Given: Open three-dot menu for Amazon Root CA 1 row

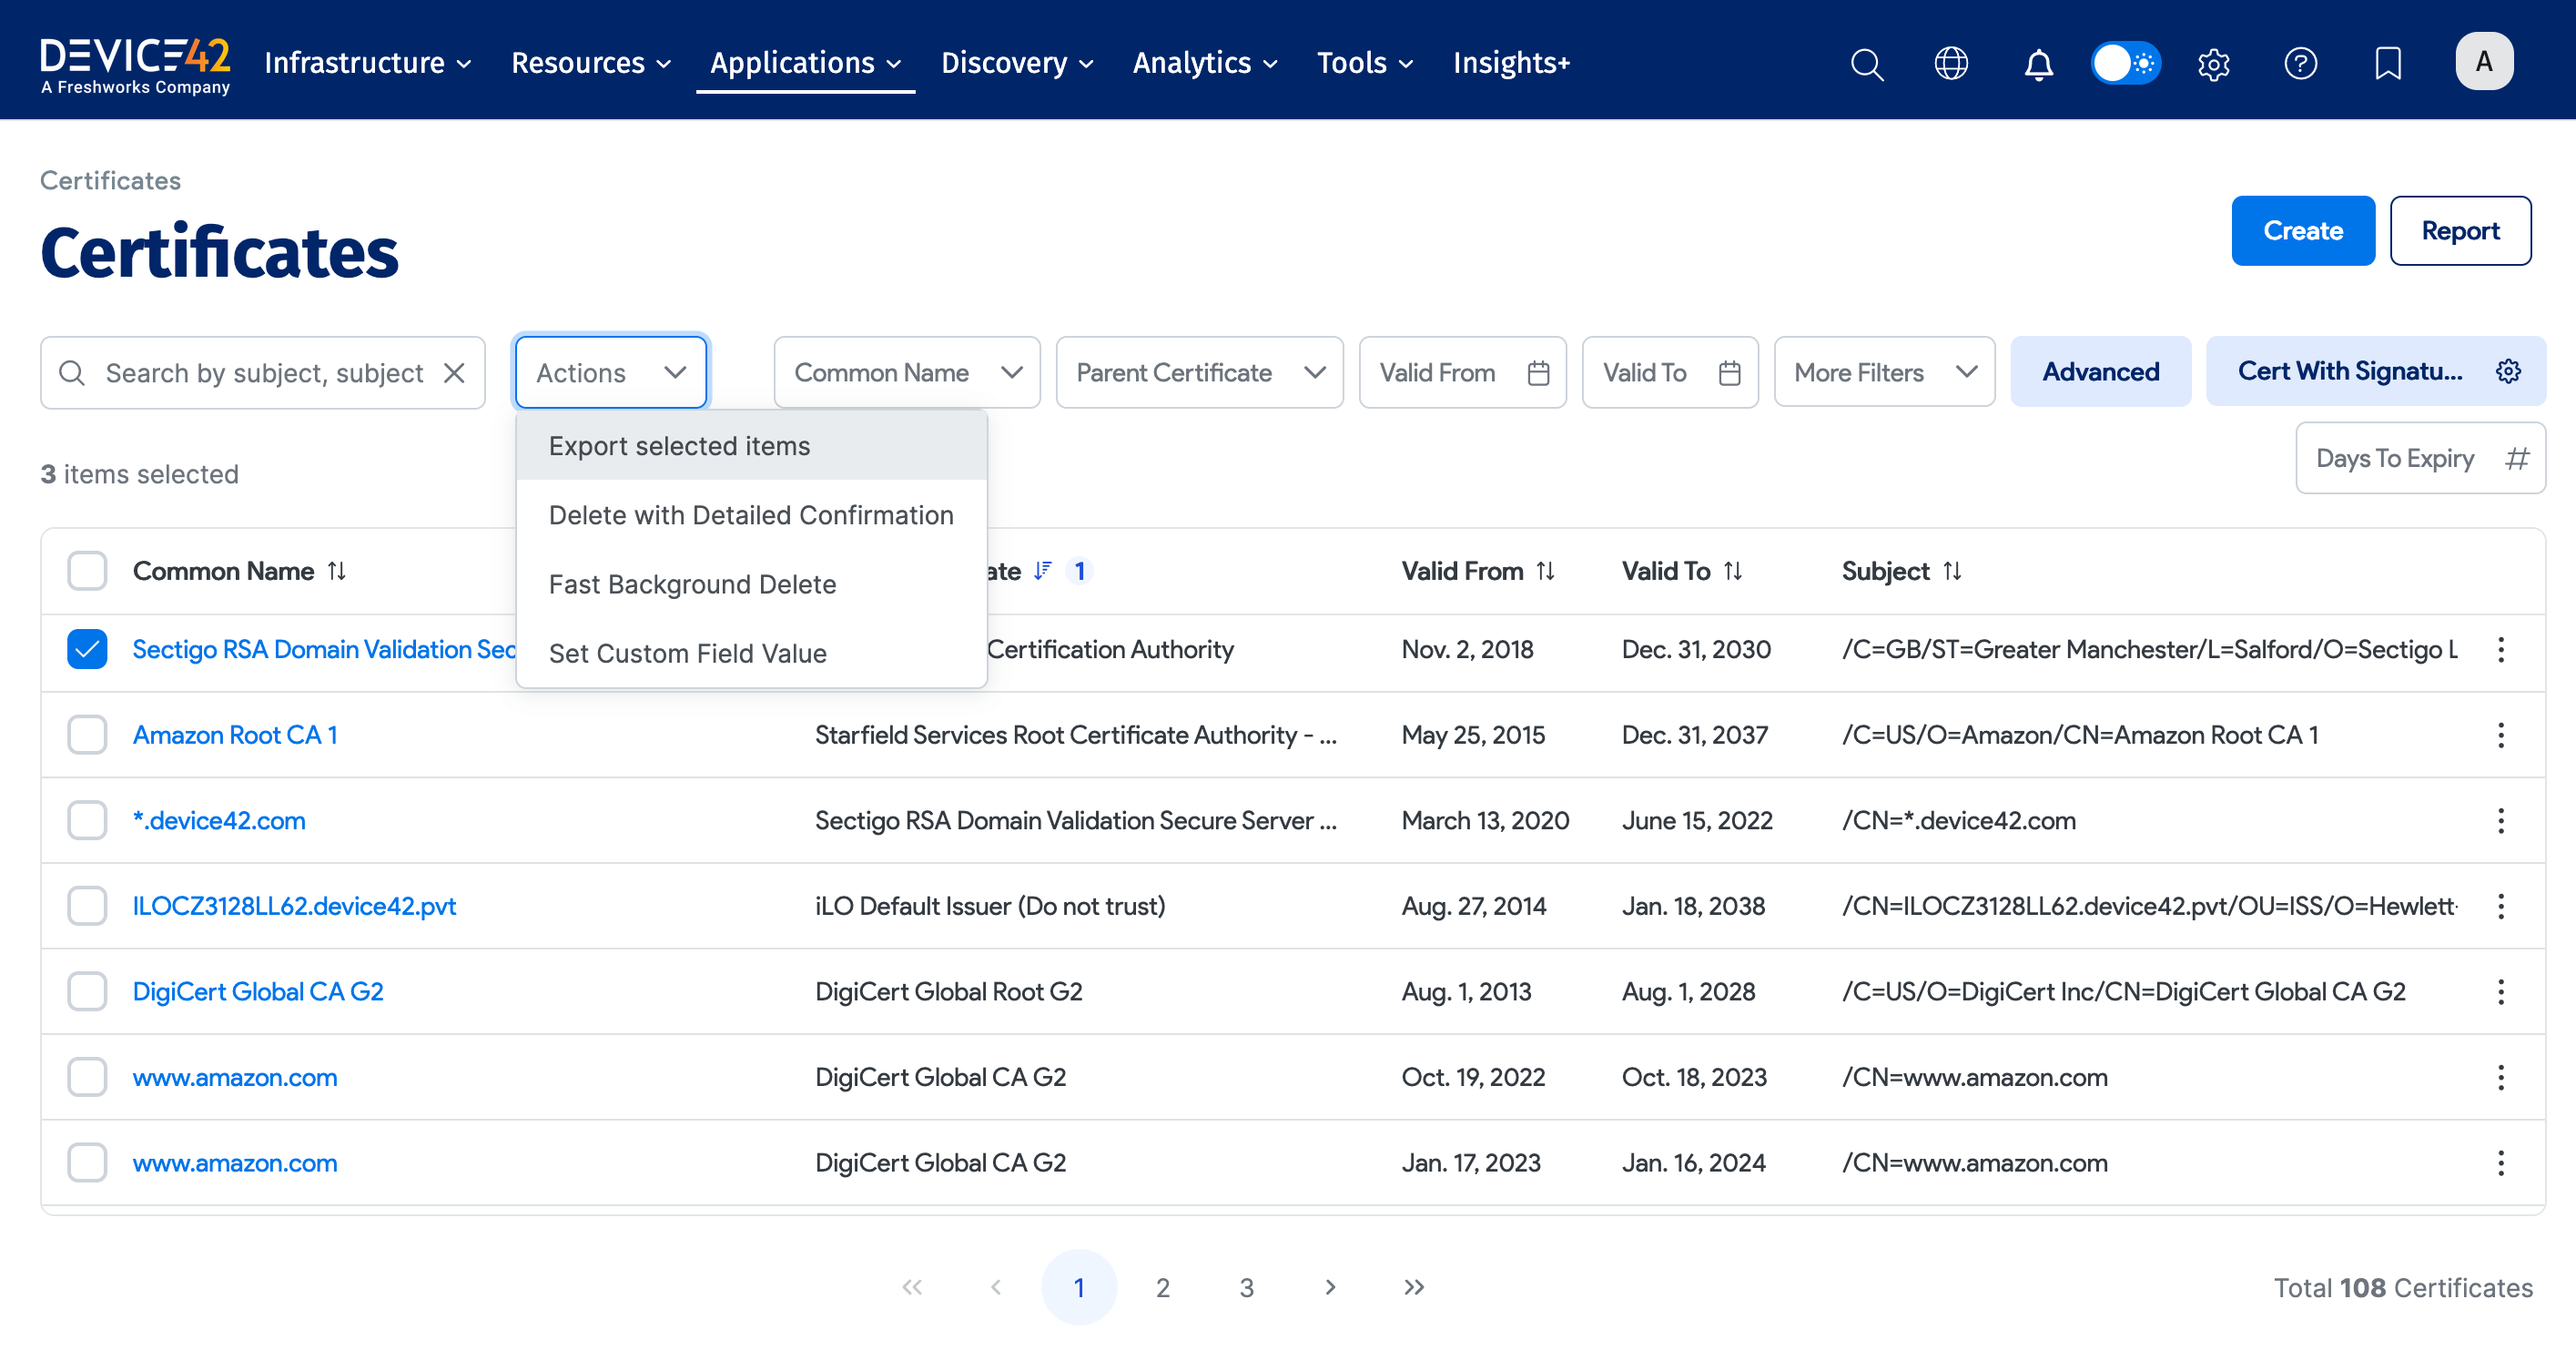Looking at the screenshot, I should pyautogui.click(x=2500, y=736).
